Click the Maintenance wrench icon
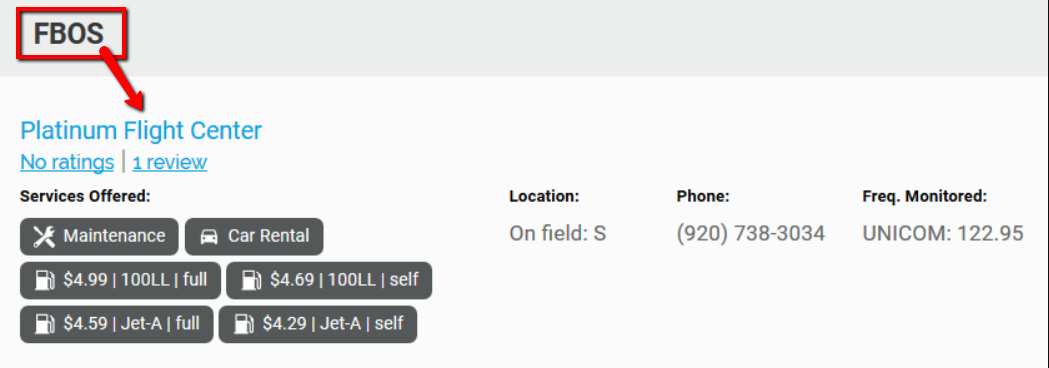1049x368 pixels. coord(43,236)
